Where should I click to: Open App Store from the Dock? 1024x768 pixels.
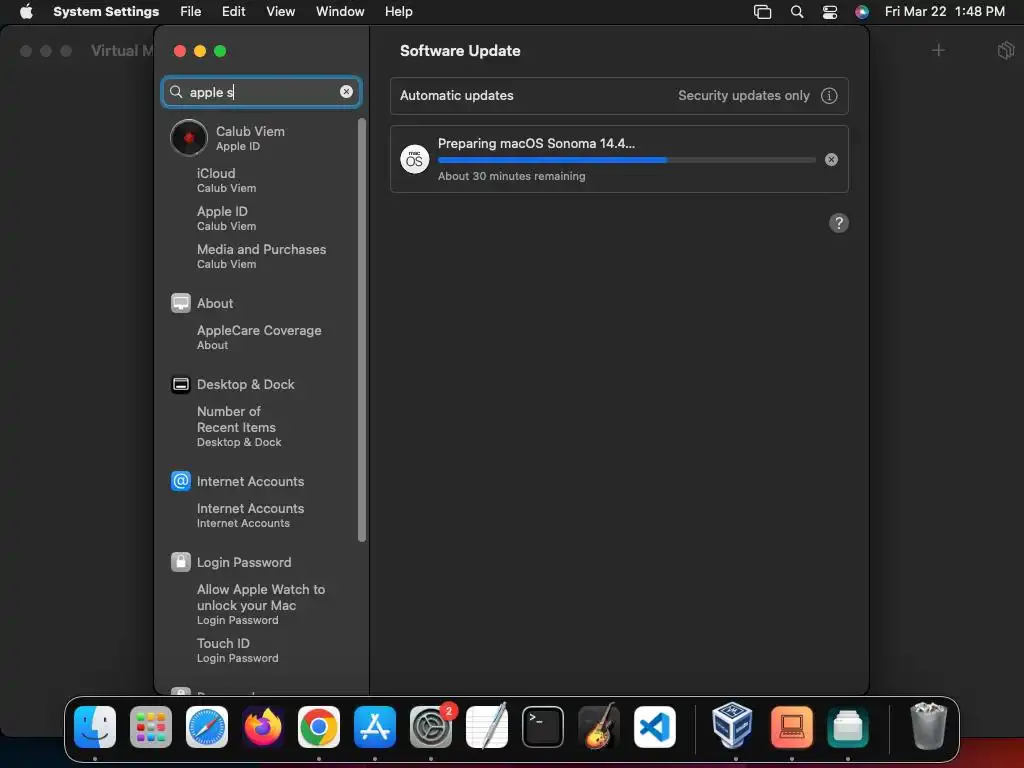375,727
